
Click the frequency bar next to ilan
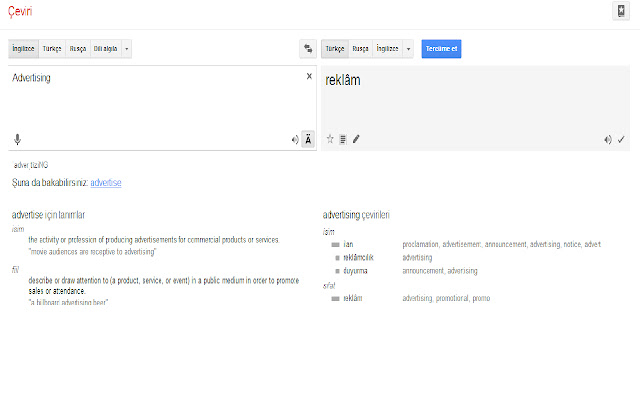click(x=335, y=244)
